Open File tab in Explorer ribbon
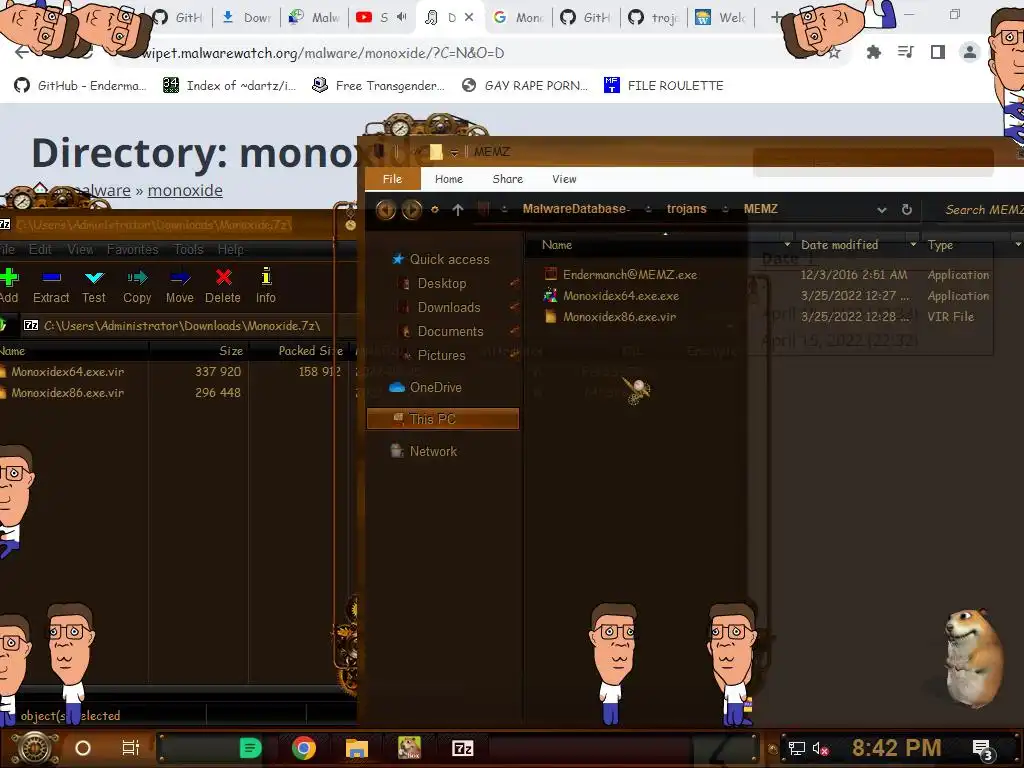Viewport: 1024px width, 768px height. [x=392, y=179]
